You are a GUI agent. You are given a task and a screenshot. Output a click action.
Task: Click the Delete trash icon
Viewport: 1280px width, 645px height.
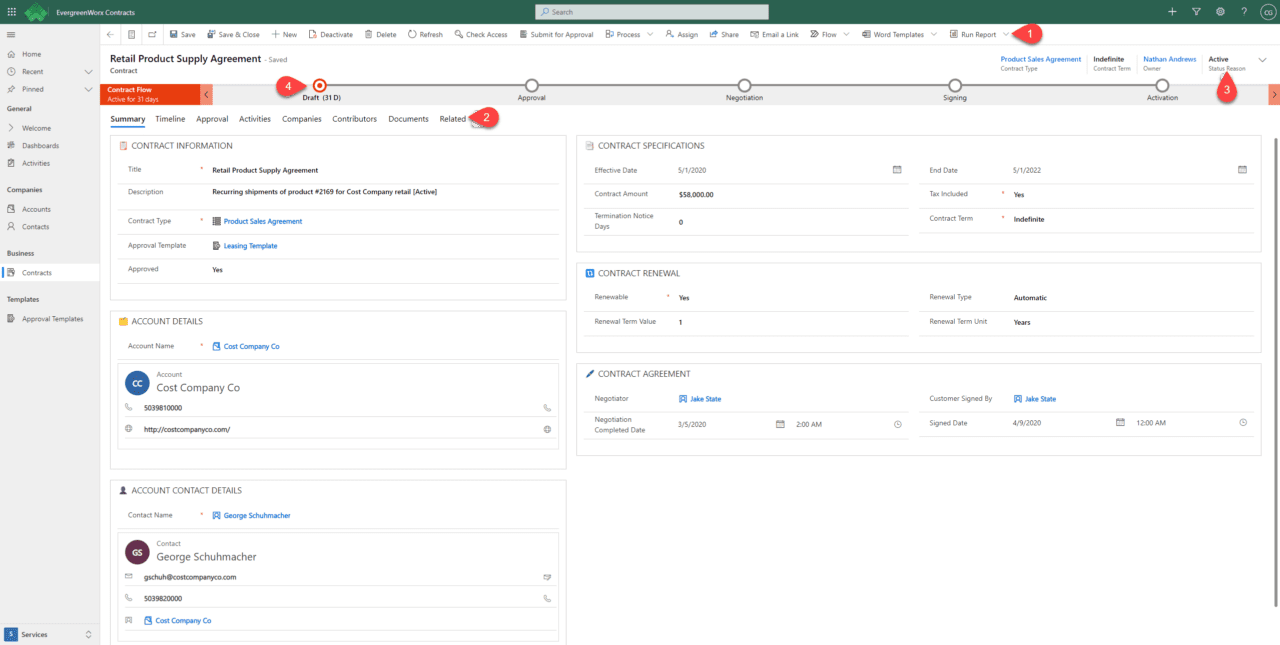[x=367, y=34]
